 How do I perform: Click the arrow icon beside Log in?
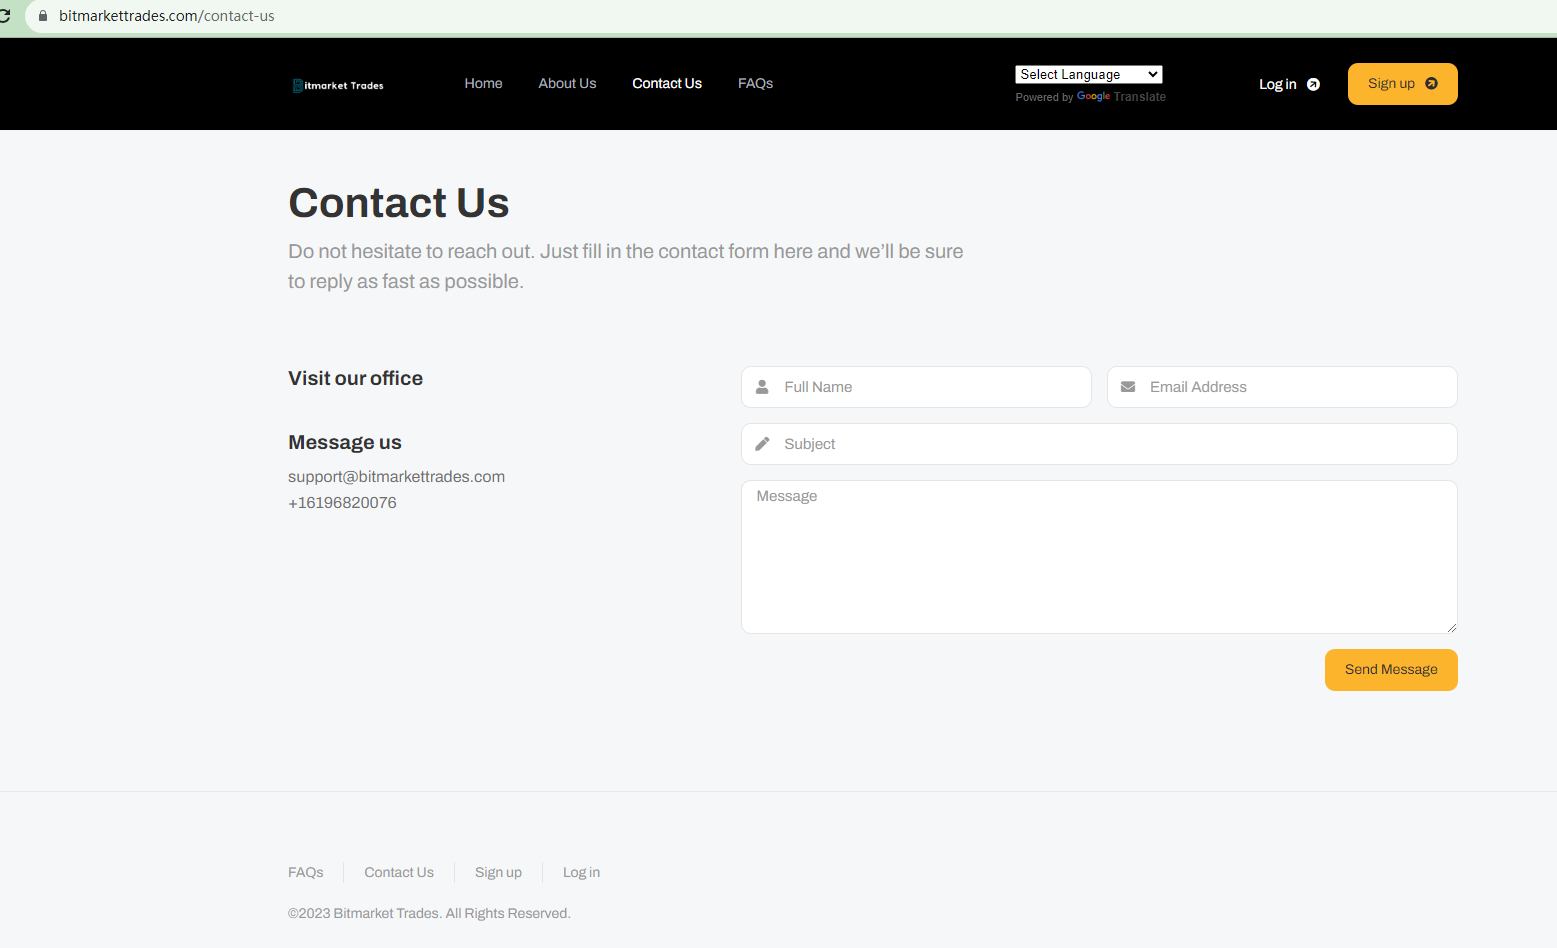[1313, 84]
